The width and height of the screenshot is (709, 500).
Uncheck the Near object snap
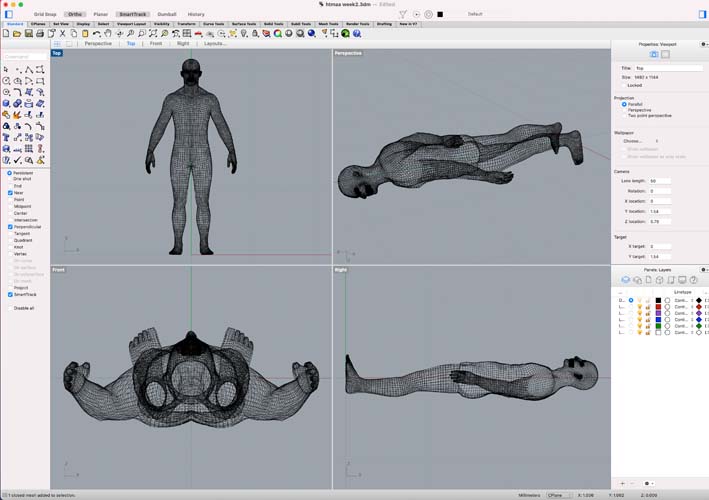(10, 193)
